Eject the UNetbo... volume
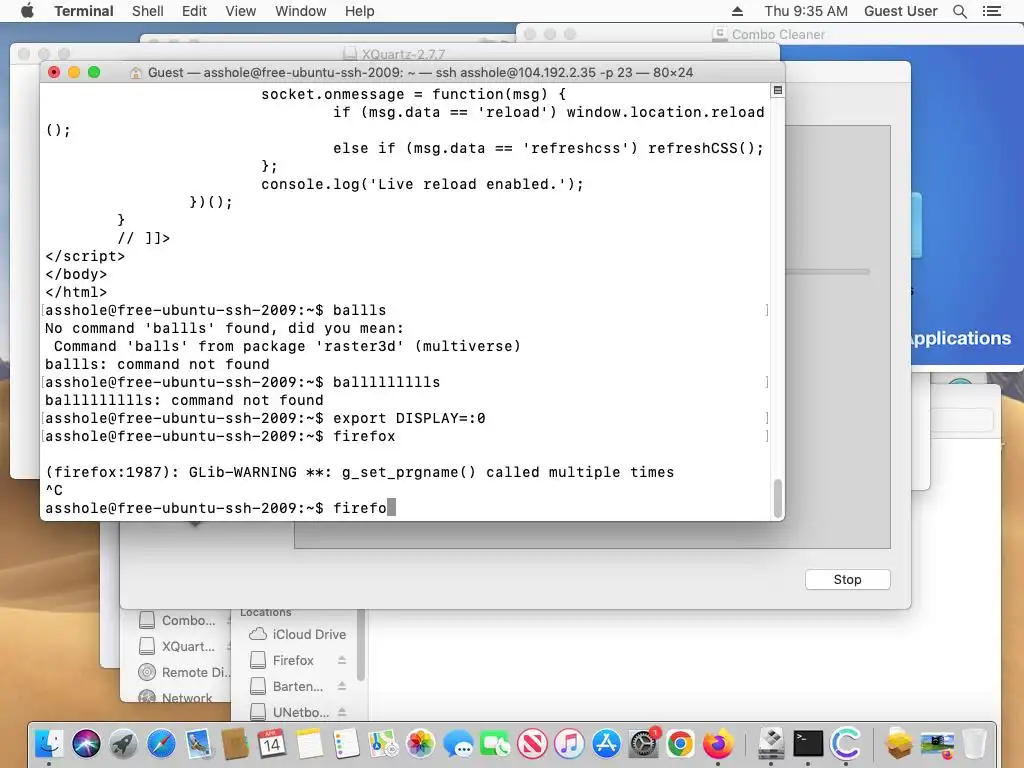The image size is (1024, 768). point(342,712)
